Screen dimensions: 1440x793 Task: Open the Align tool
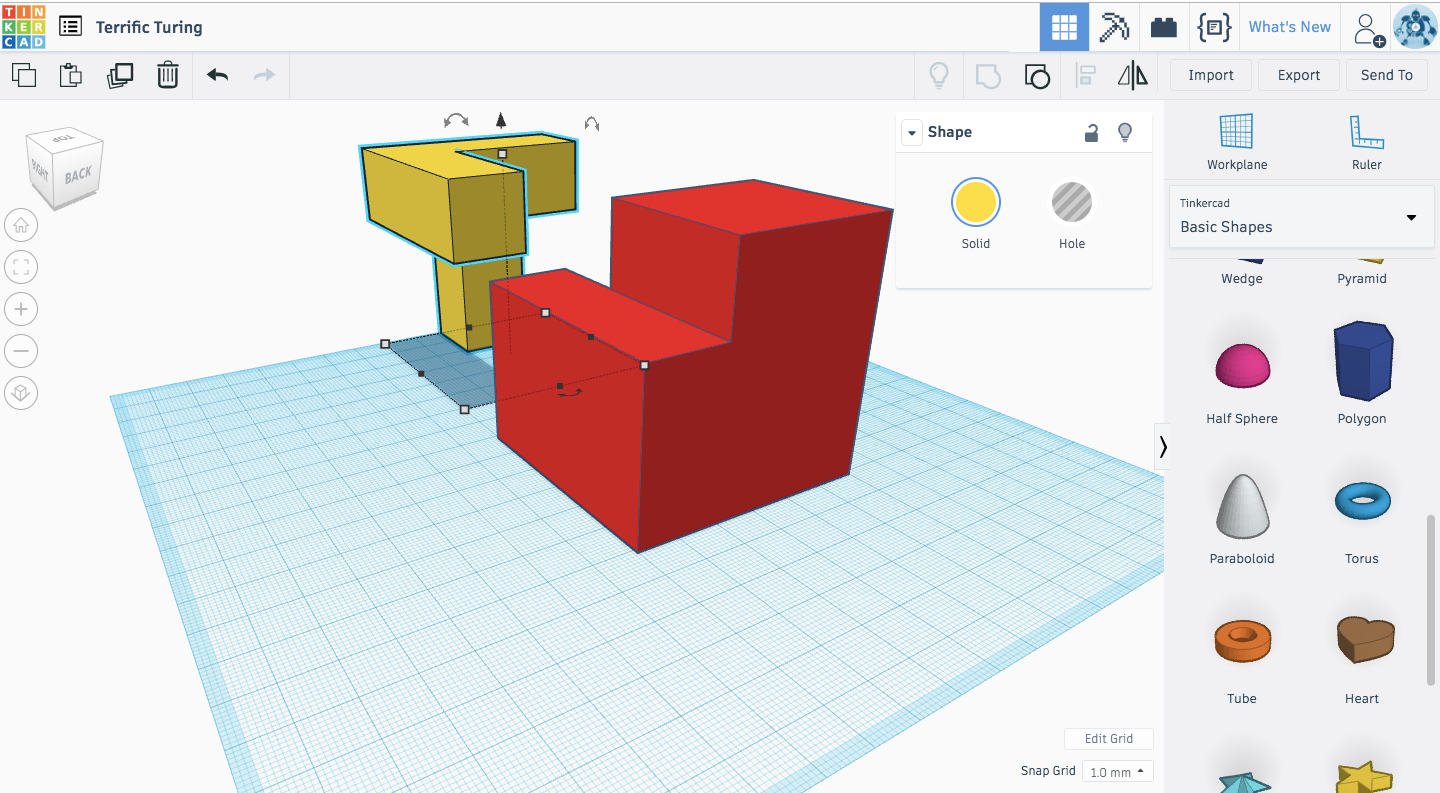coord(1085,75)
